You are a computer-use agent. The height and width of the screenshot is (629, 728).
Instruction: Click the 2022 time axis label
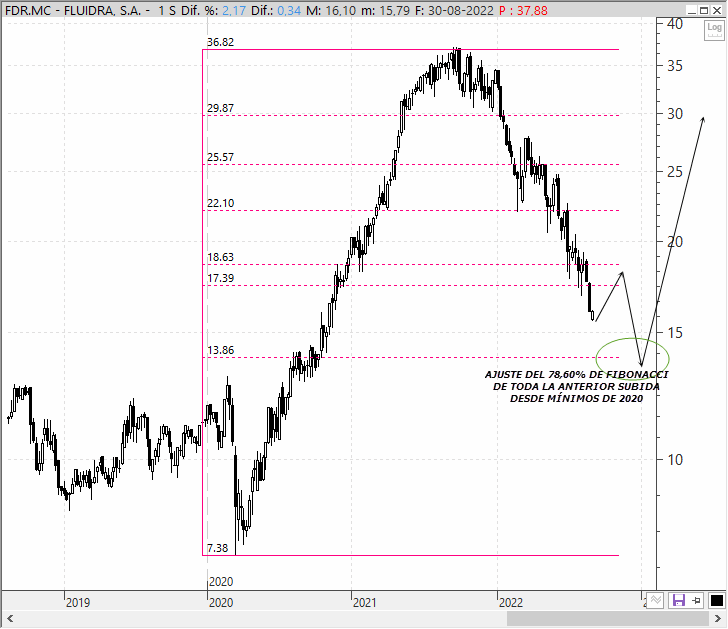coord(511,603)
